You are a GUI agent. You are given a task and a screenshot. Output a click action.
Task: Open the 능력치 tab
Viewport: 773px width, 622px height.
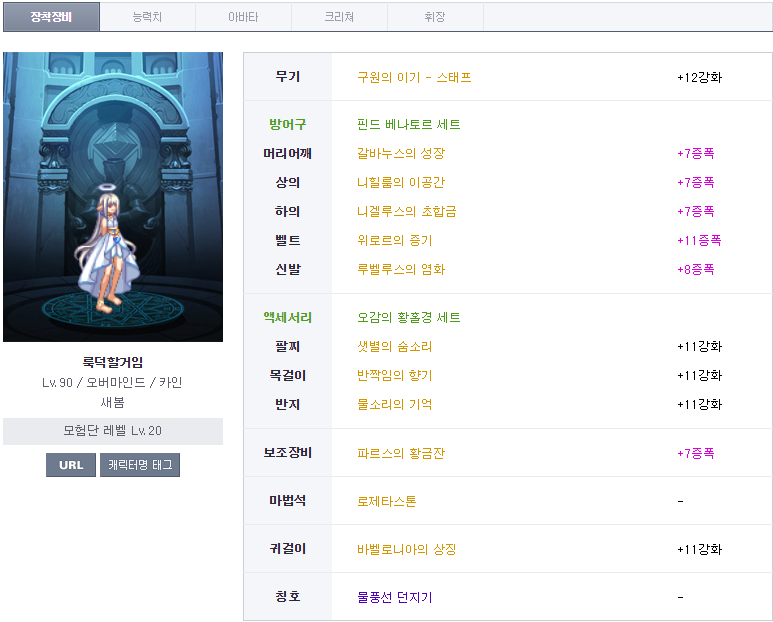[x=147, y=17]
